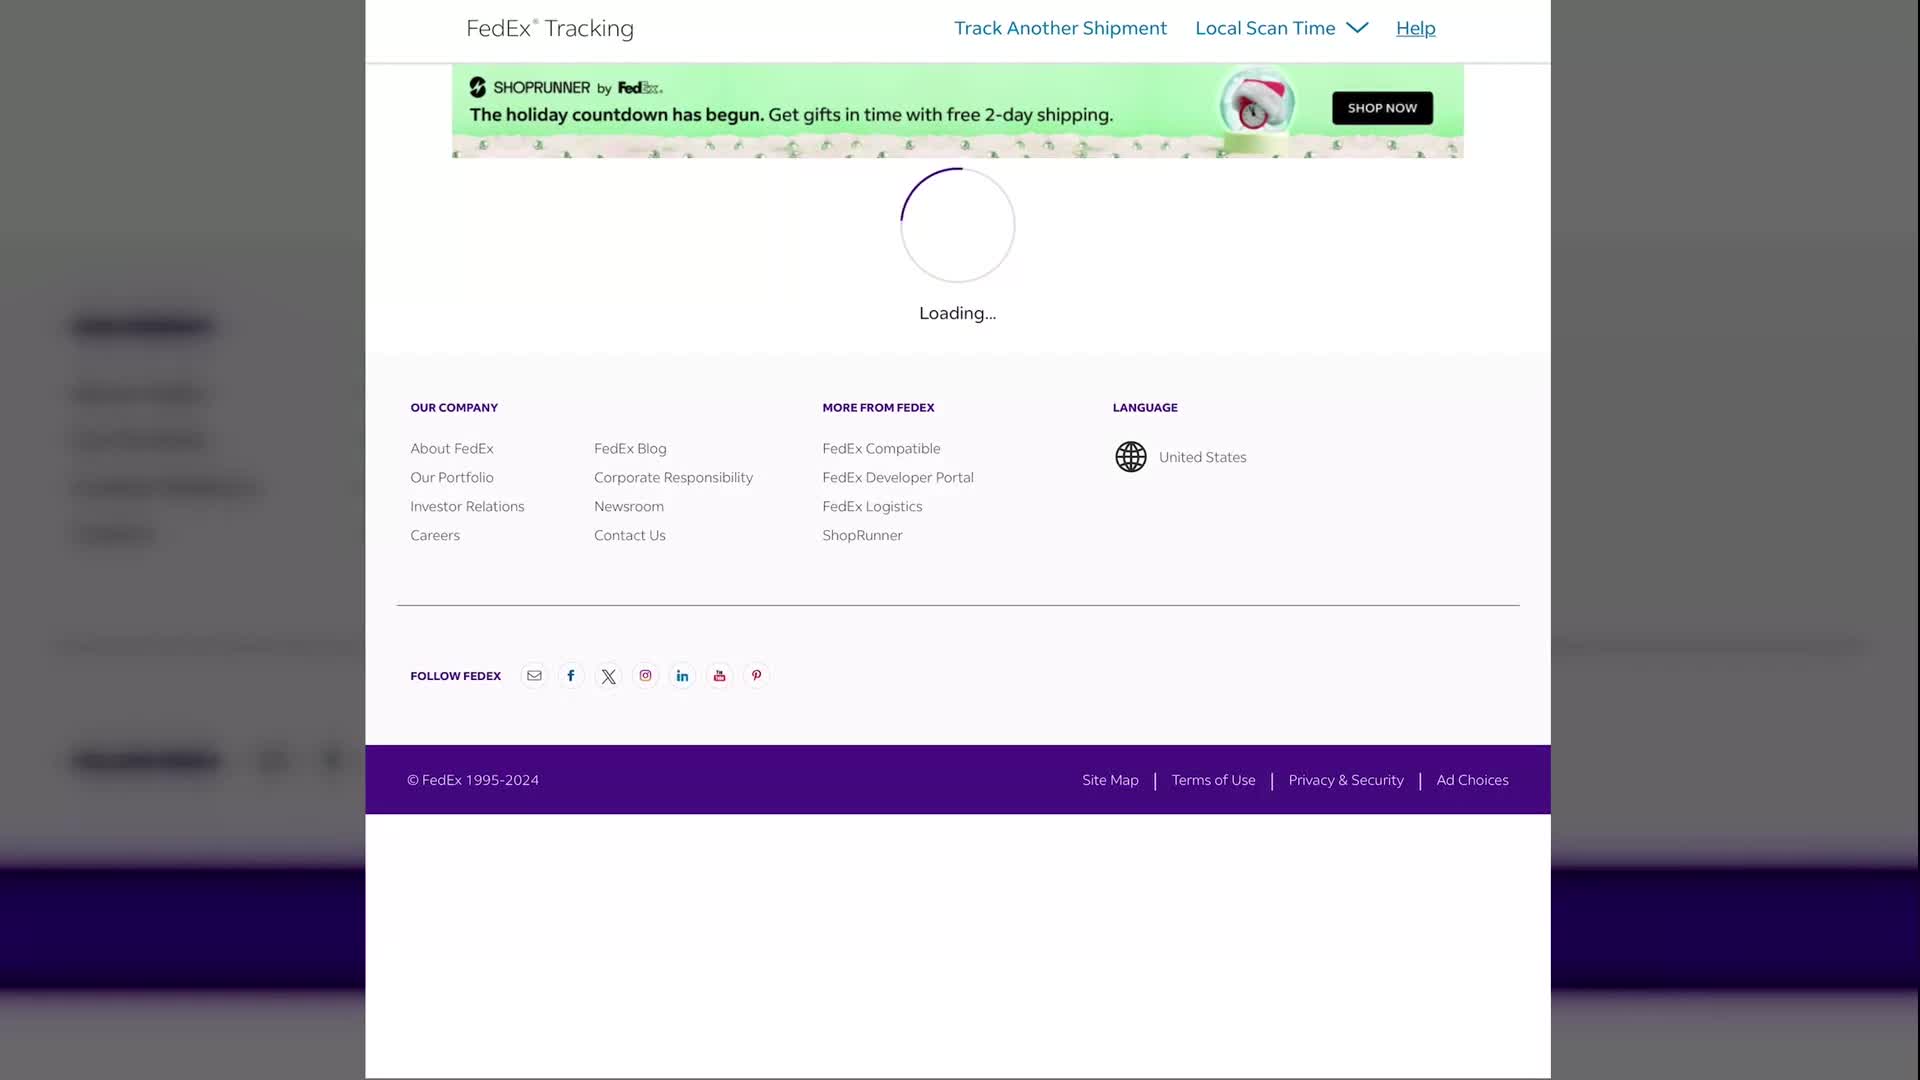Open About FedEx link

click(452, 449)
